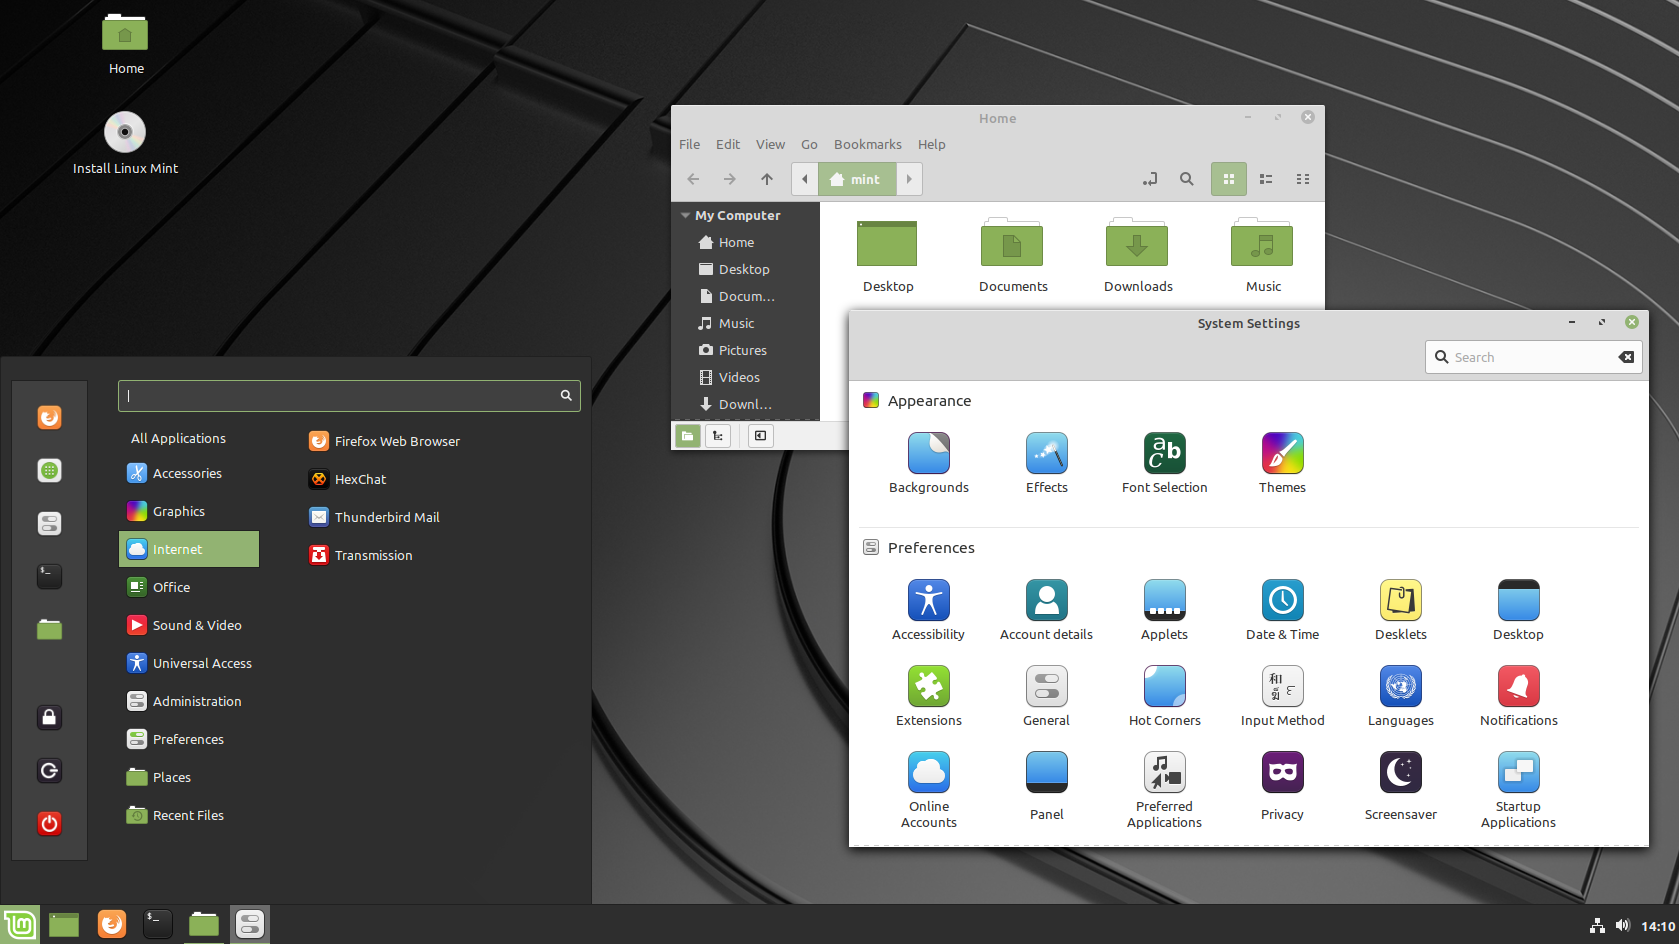Collapse the My Computer section
The height and width of the screenshot is (944, 1679).
point(685,215)
